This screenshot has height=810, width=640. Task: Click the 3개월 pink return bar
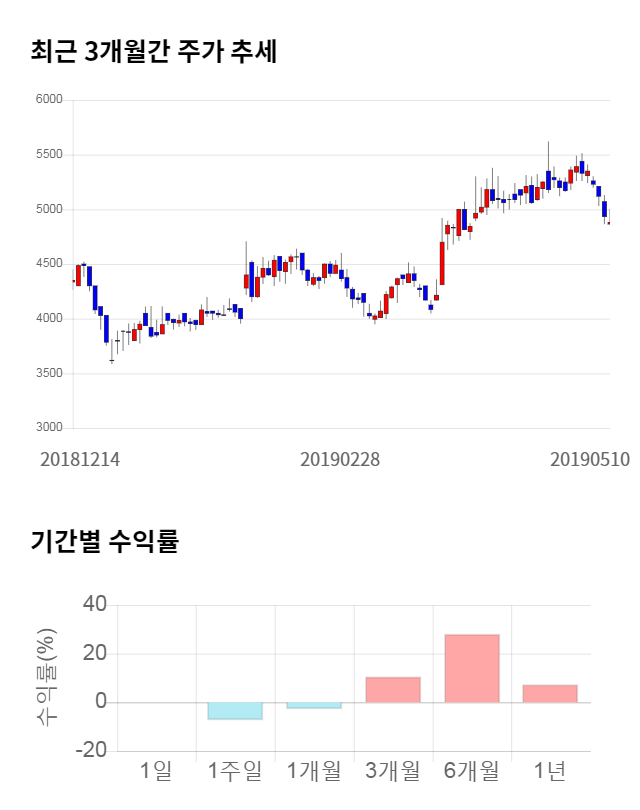(392, 690)
